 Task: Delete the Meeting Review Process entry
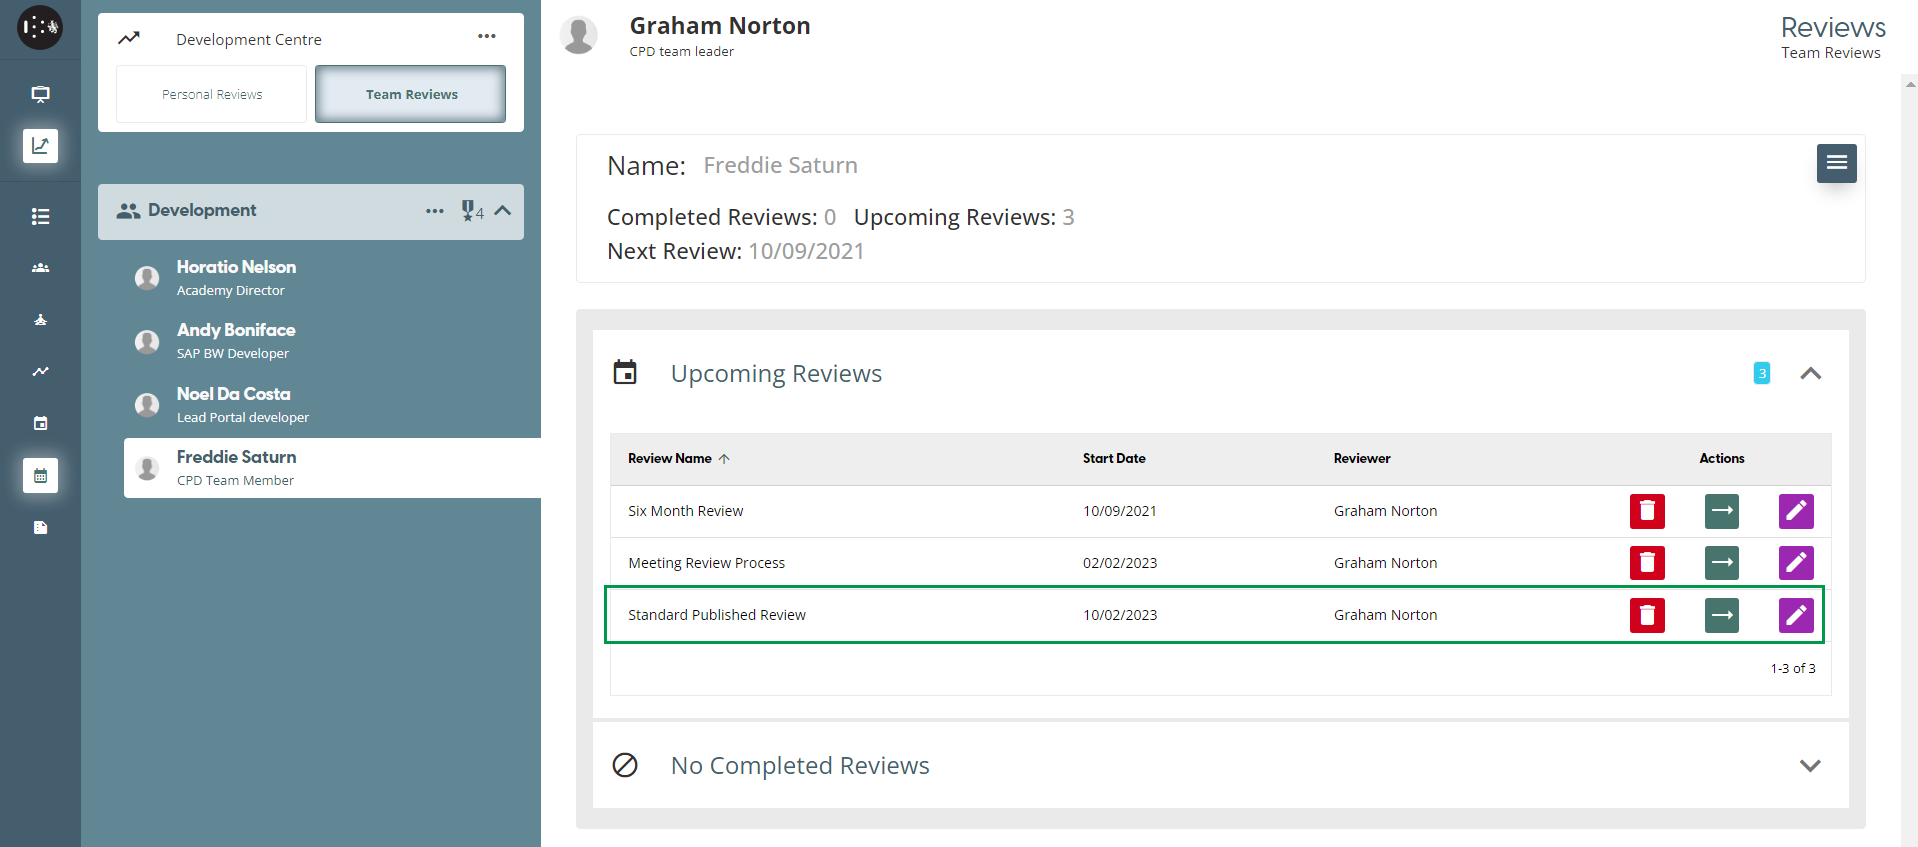1646,563
